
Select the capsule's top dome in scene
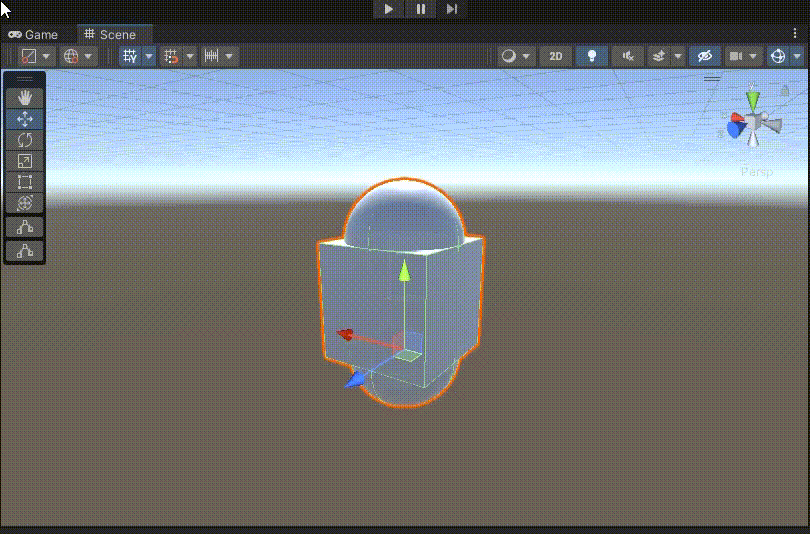coord(404,214)
